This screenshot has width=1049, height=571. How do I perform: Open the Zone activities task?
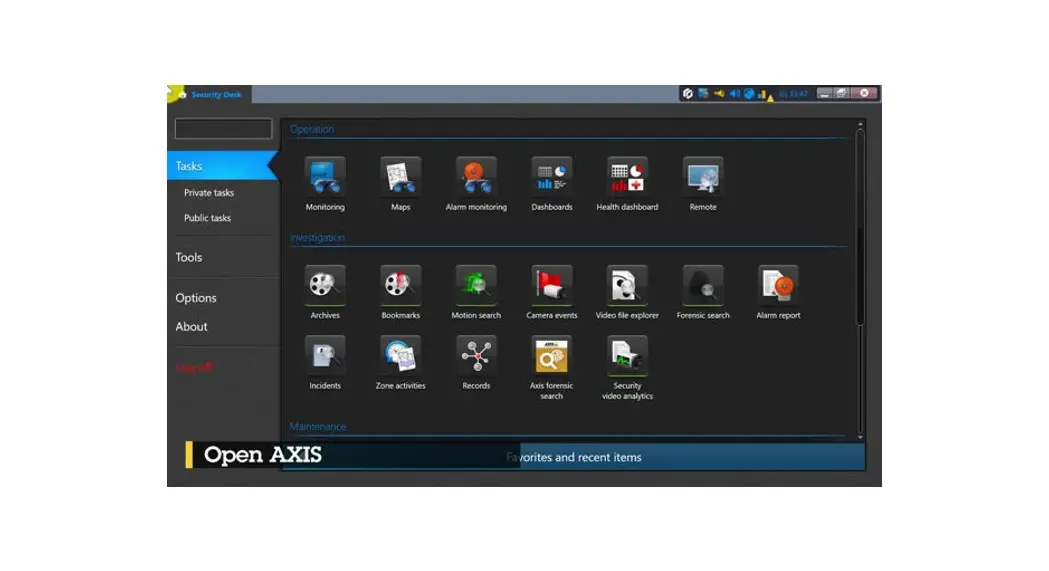[400, 362]
